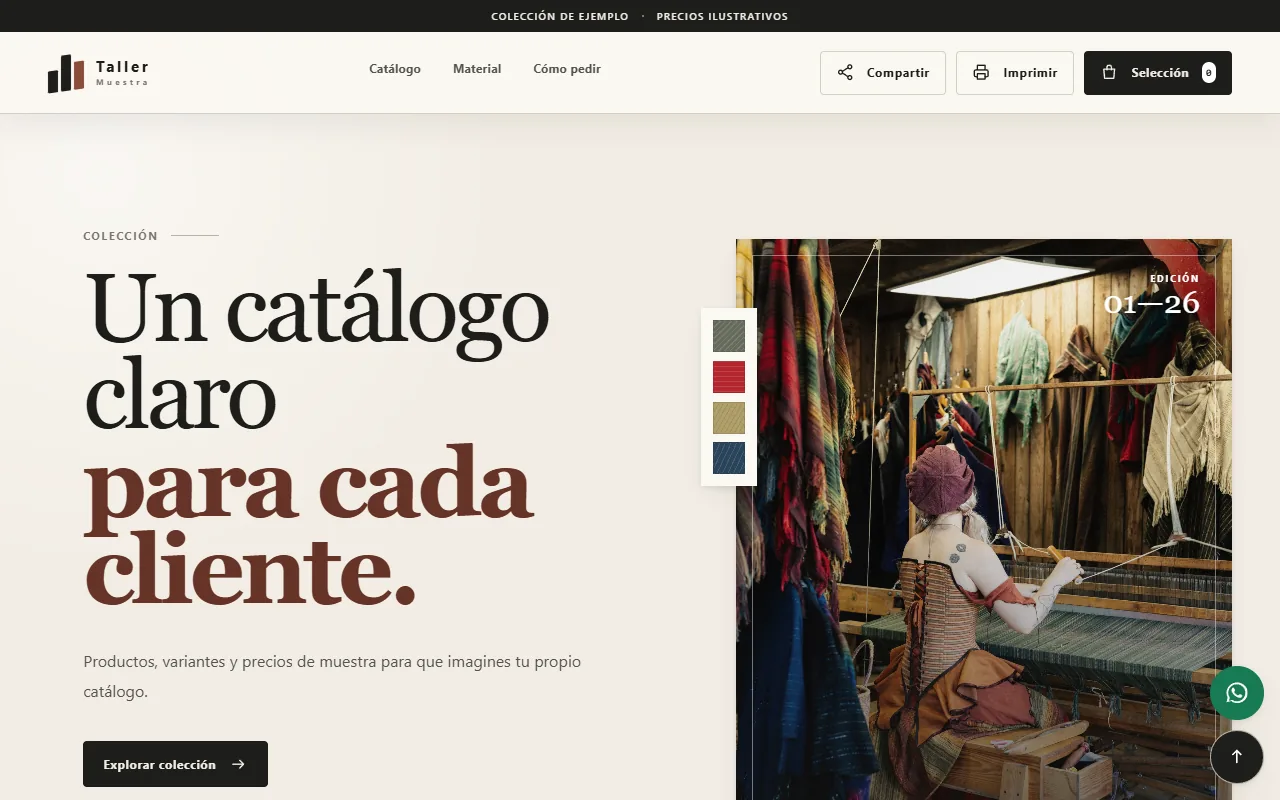Click the 'EDICIÓN' label on the image
The width and height of the screenshot is (1280, 800).
[x=1174, y=279]
